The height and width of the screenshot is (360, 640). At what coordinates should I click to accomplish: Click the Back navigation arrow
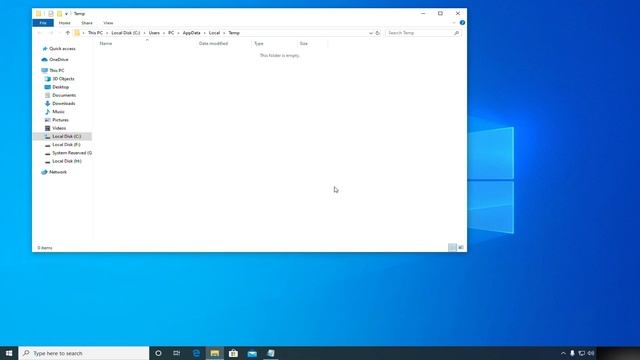40,33
